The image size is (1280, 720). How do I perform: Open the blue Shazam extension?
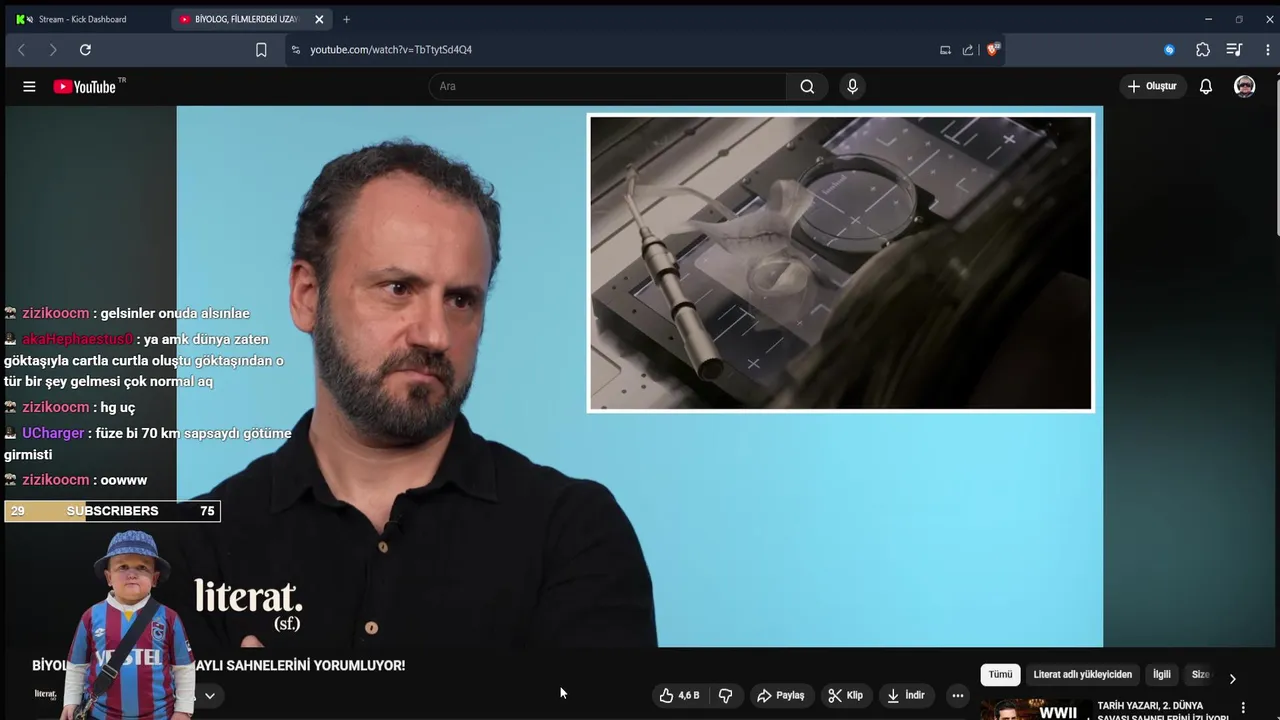(1169, 50)
